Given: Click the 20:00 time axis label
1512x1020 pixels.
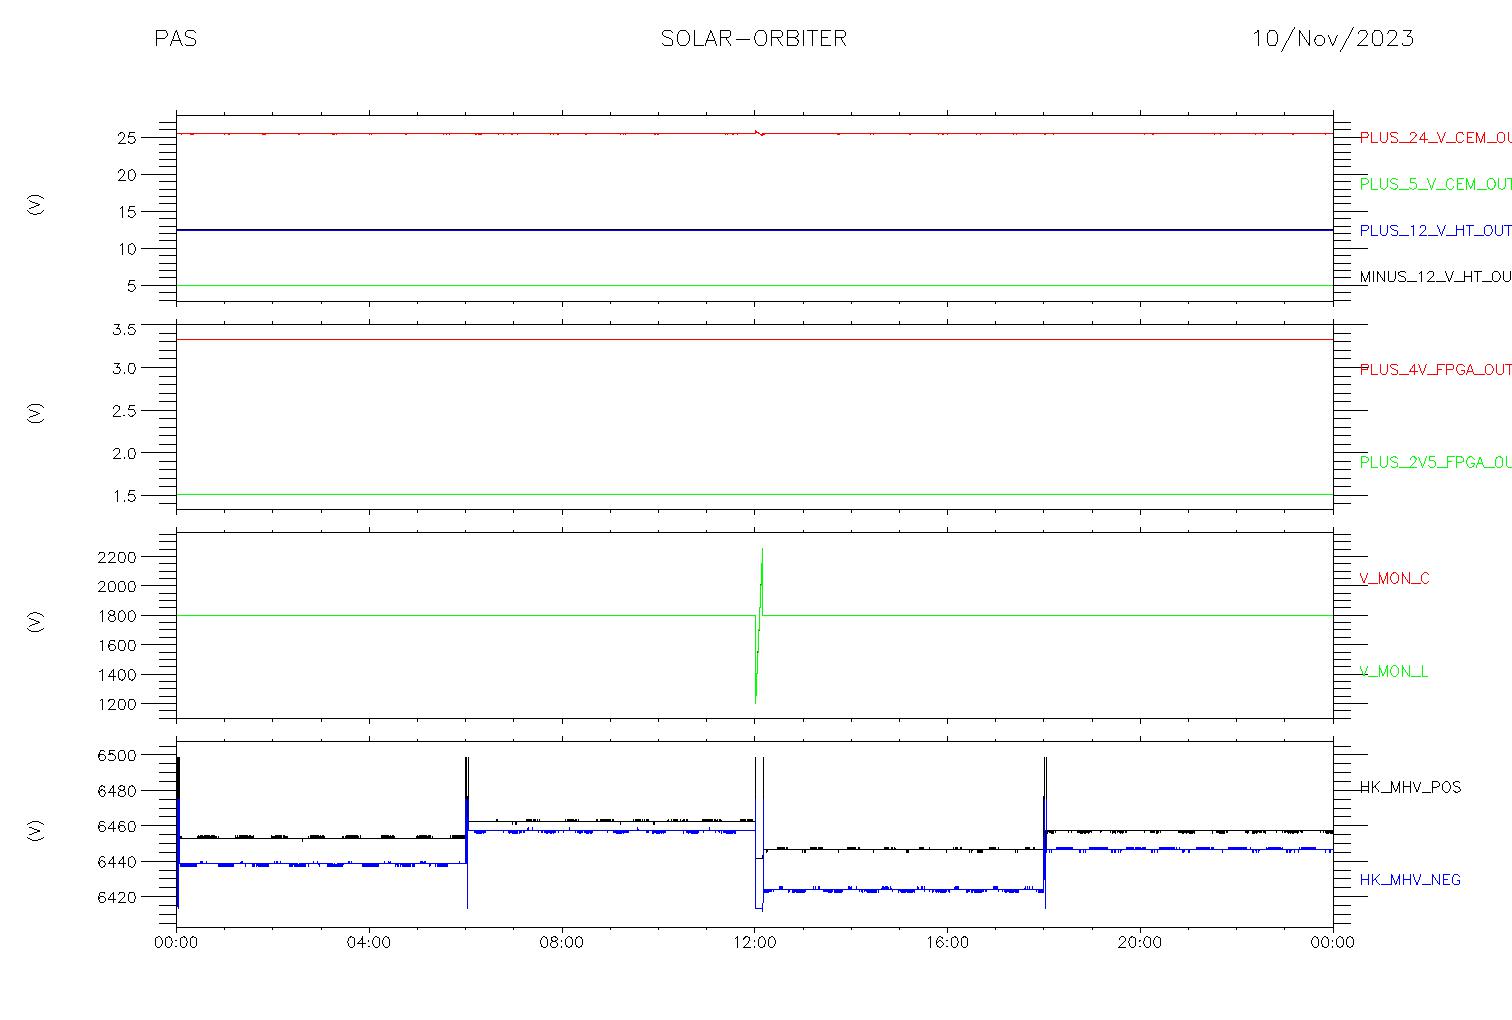Looking at the screenshot, I should [x=1140, y=943].
